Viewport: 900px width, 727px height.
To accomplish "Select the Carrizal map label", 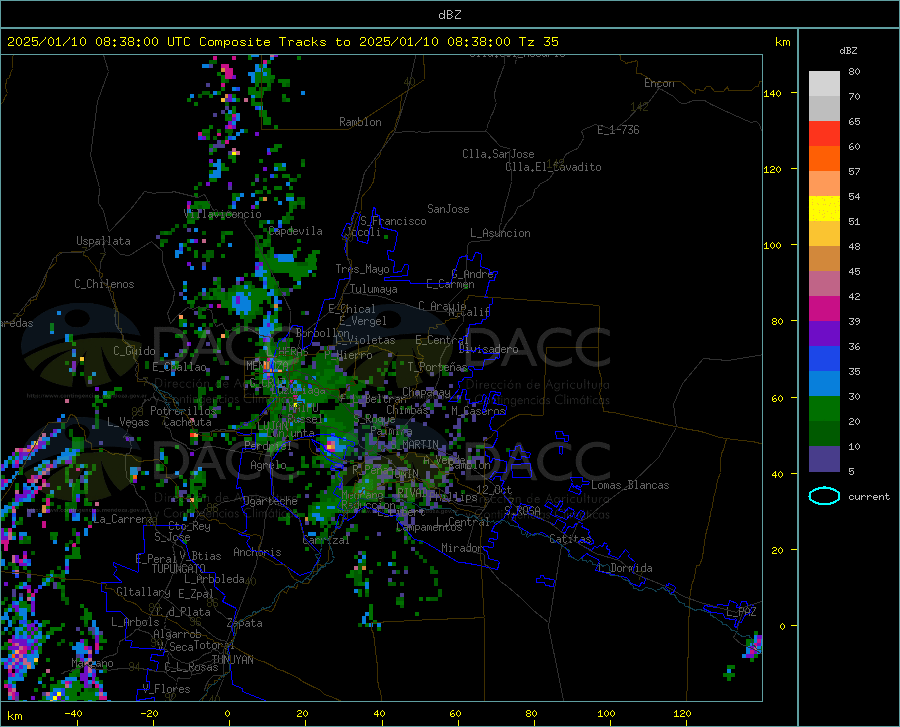I will tap(325, 541).
